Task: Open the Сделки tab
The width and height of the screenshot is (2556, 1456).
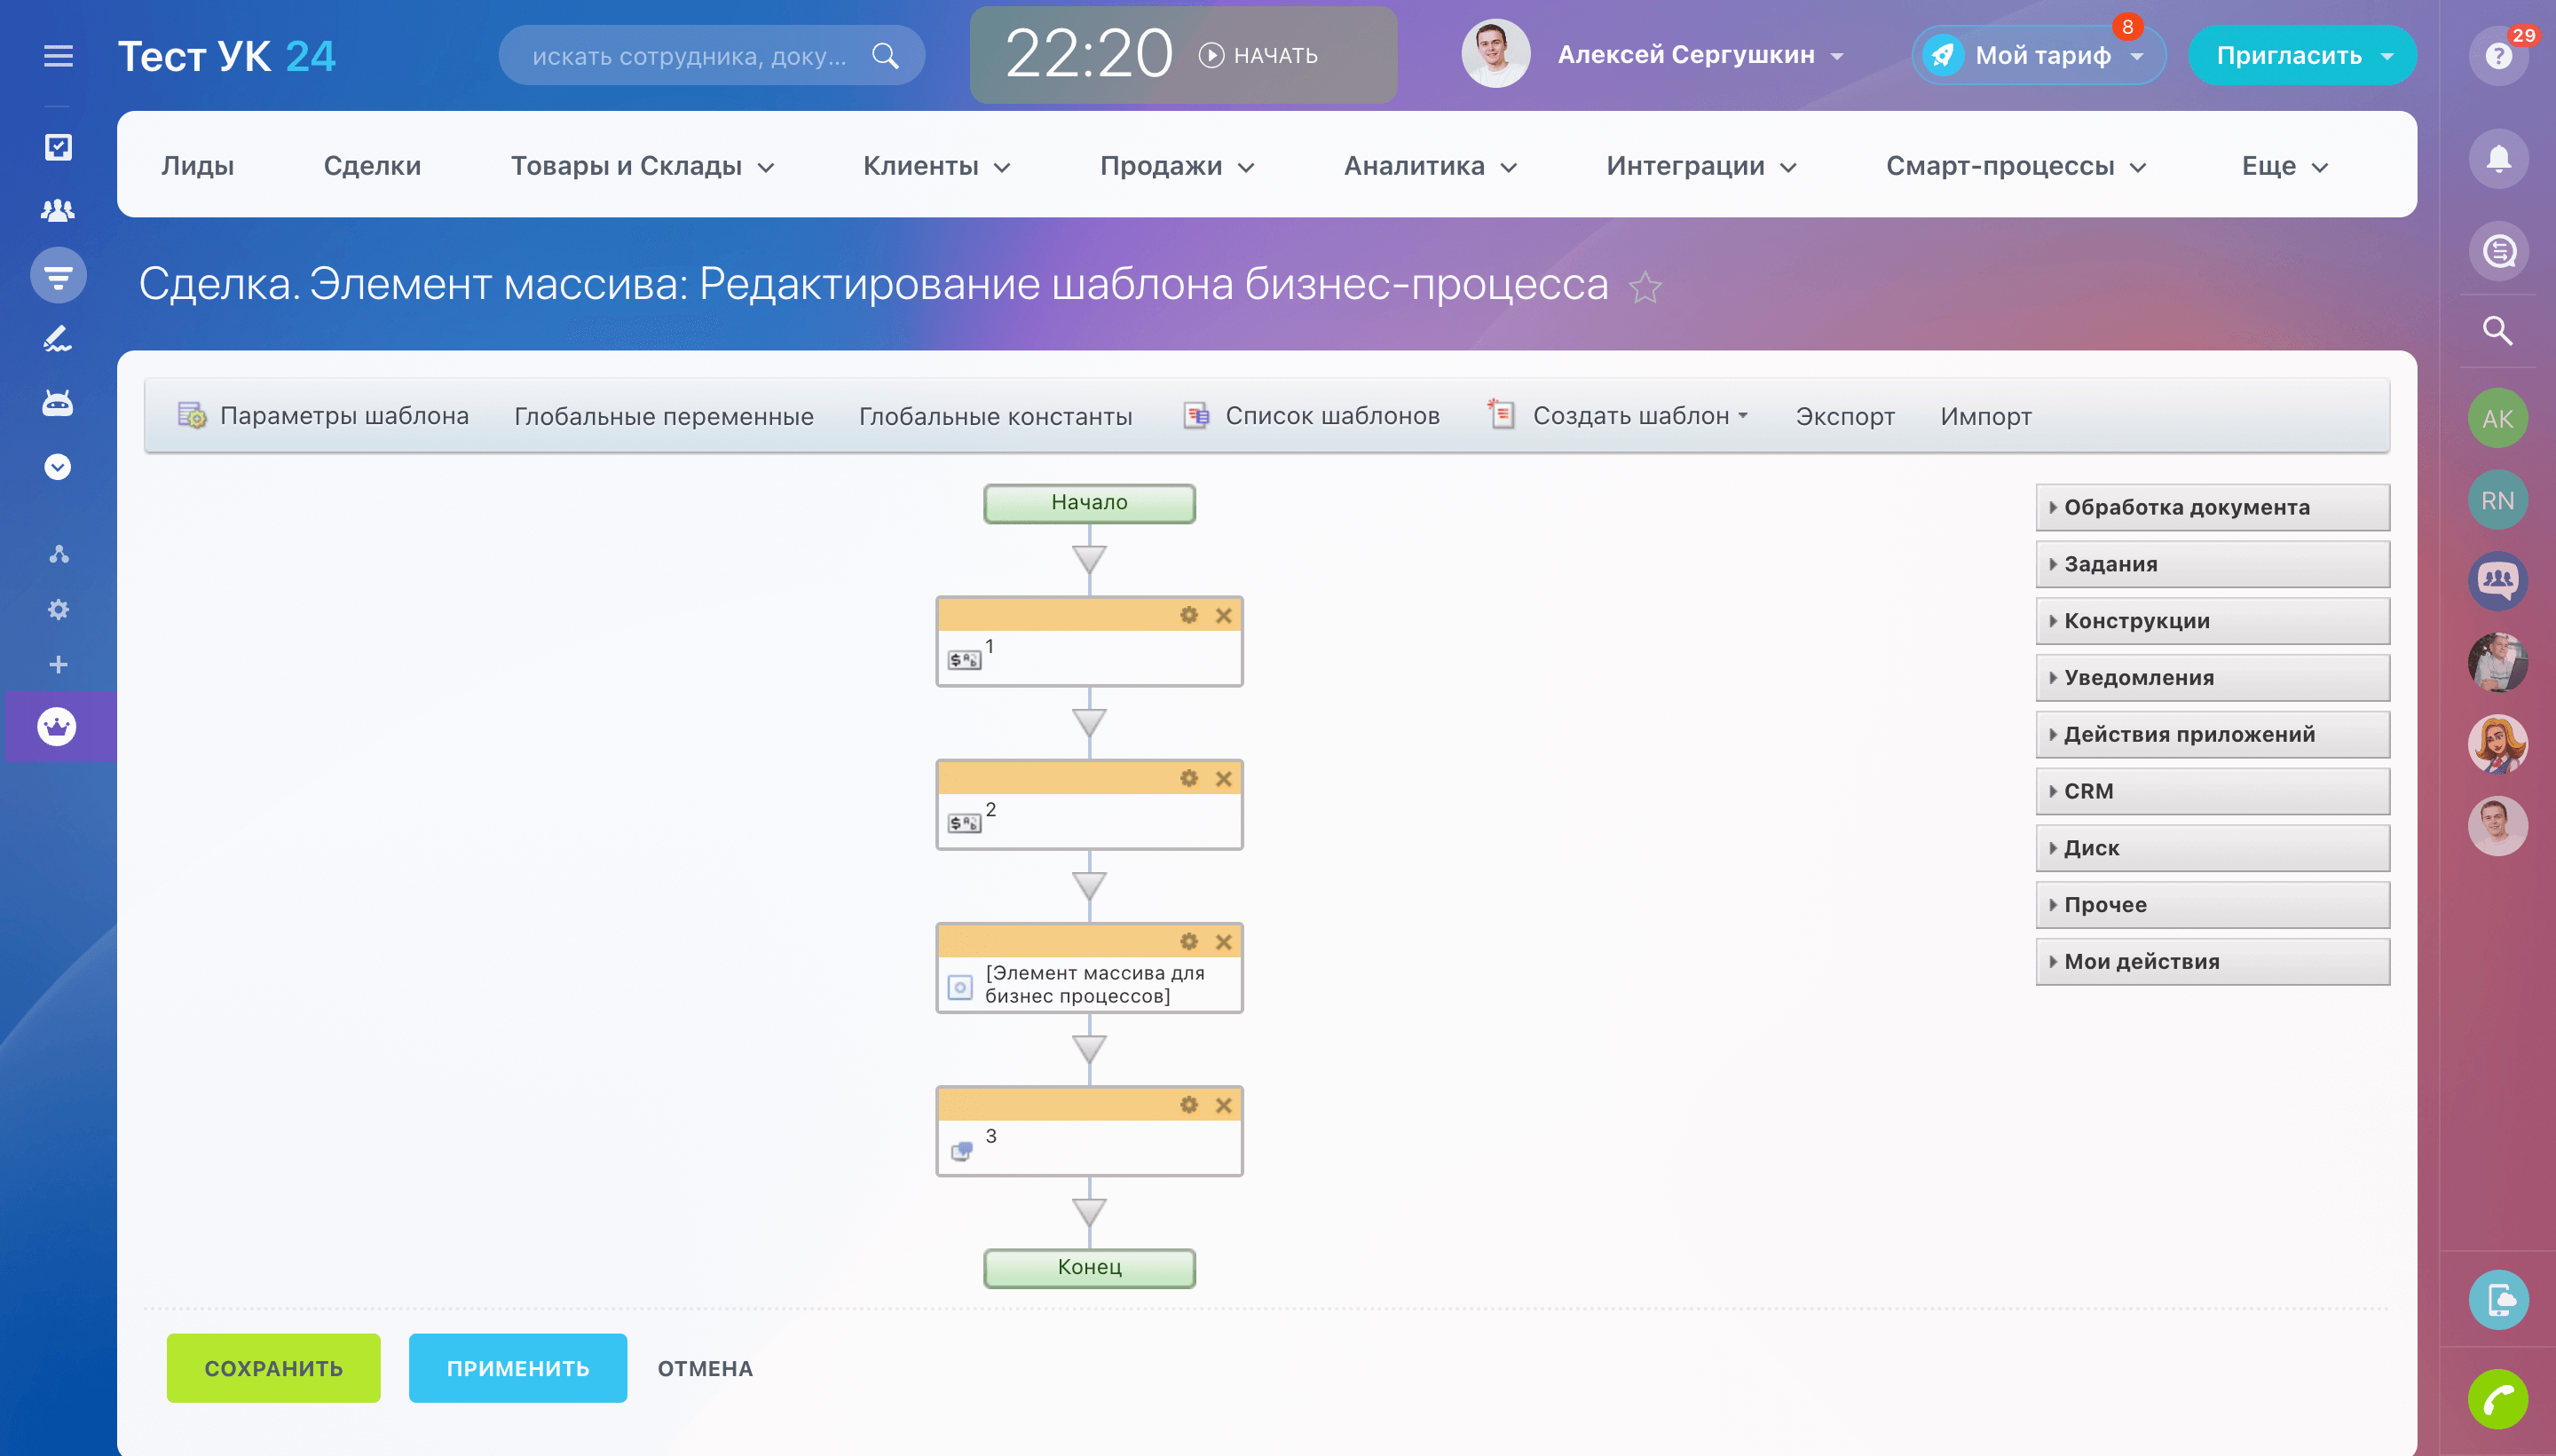Action: (x=372, y=166)
